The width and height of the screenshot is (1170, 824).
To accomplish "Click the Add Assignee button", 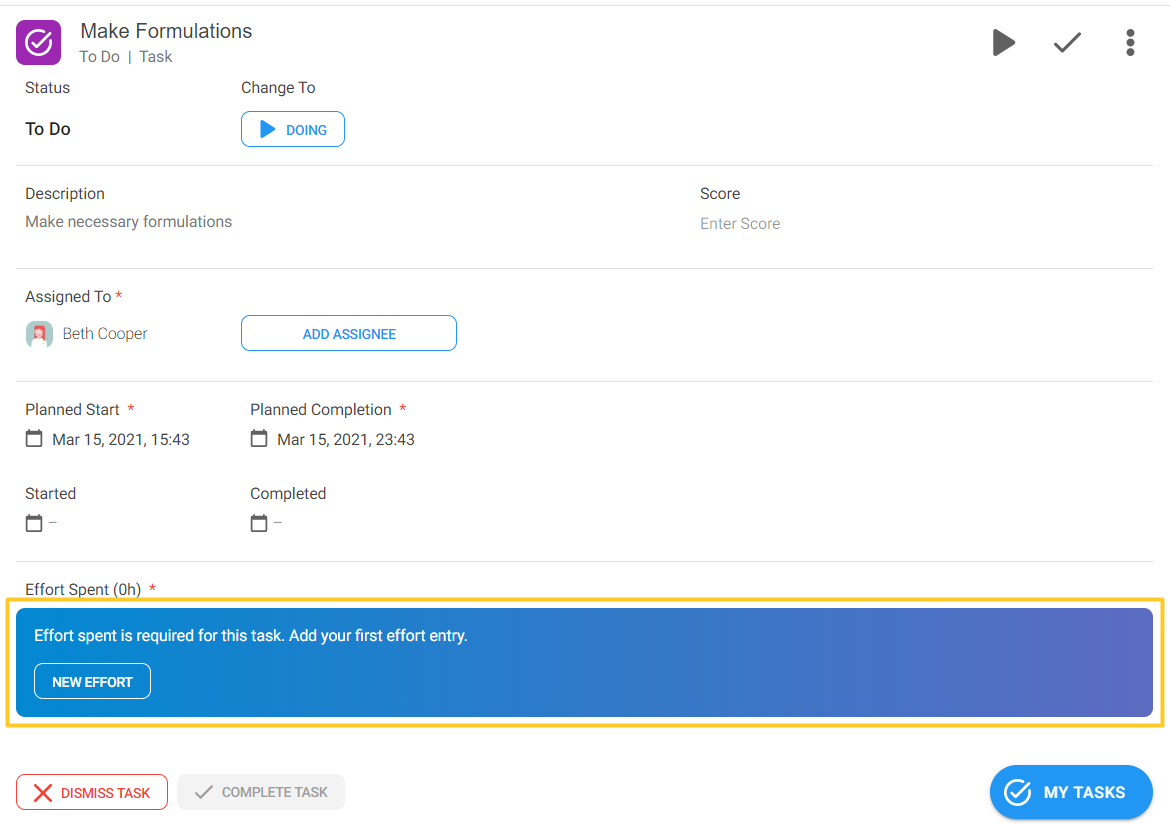I will (x=348, y=334).
